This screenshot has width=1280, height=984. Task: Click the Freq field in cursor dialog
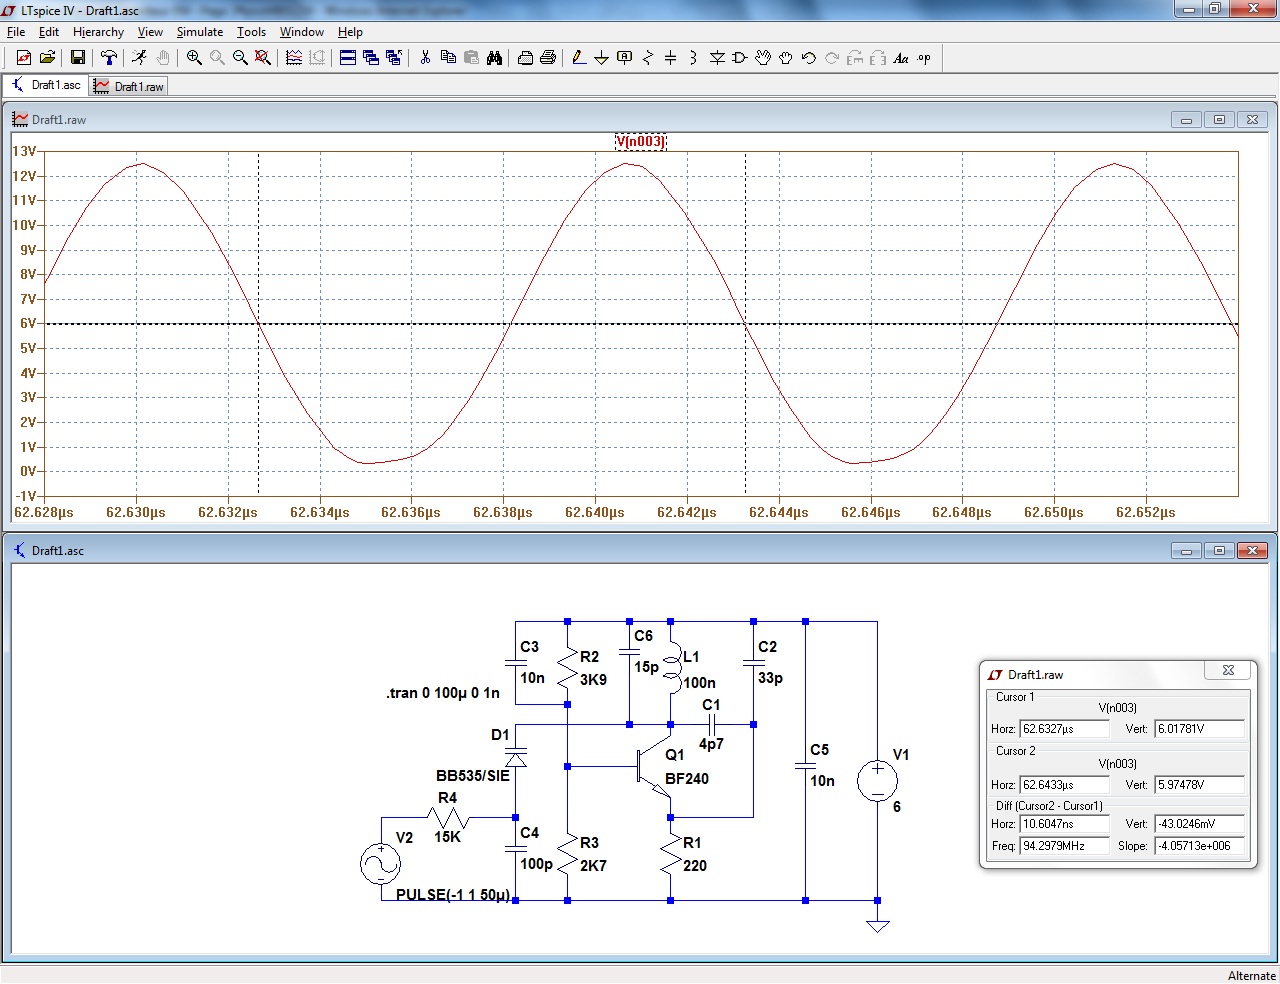point(1063,846)
